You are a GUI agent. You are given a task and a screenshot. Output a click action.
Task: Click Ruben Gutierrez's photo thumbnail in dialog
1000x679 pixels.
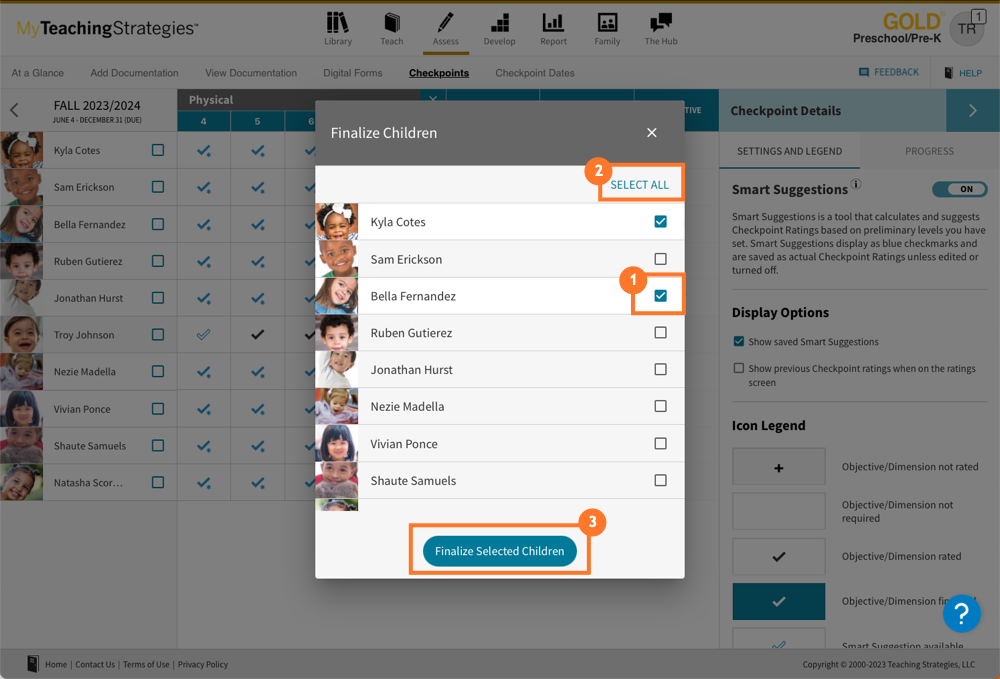pos(337,333)
